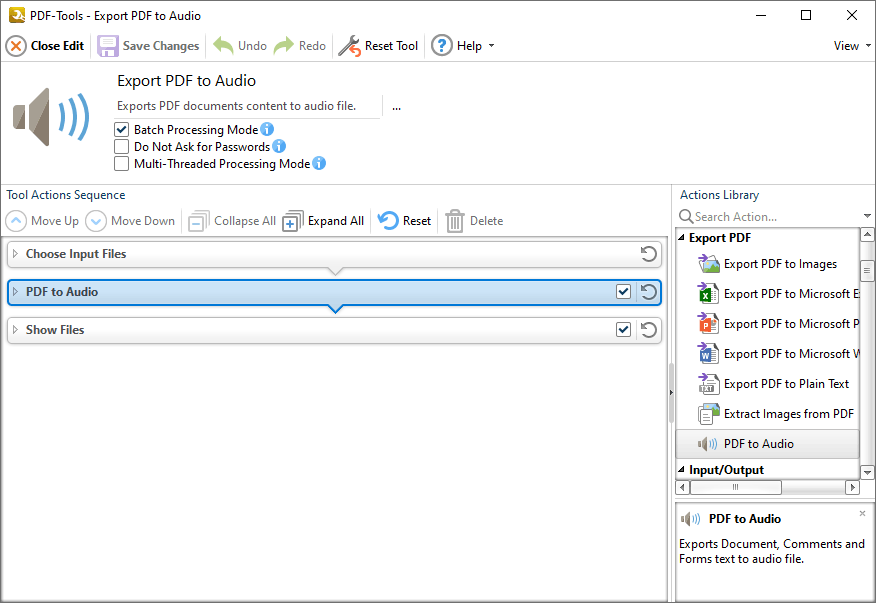Reset the Choose Input Files action
Image resolution: width=876 pixels, height=603 pixels.
649,254
